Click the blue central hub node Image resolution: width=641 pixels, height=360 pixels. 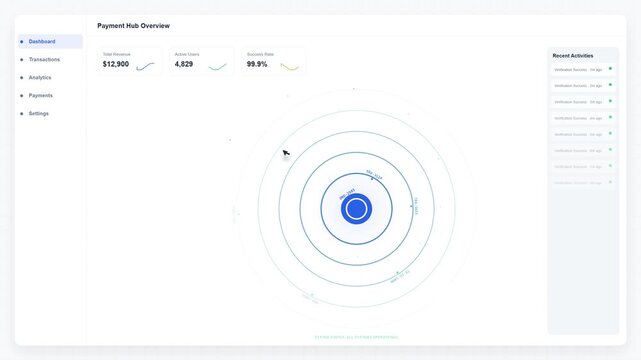(x=356, y=209)
